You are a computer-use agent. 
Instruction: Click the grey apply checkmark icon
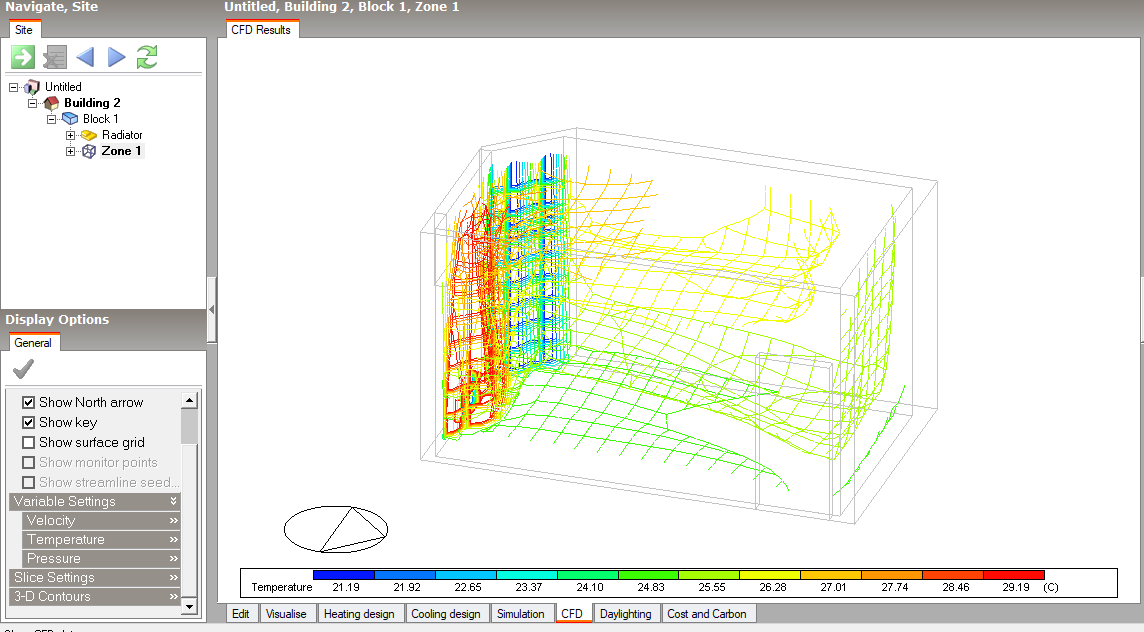23,369
